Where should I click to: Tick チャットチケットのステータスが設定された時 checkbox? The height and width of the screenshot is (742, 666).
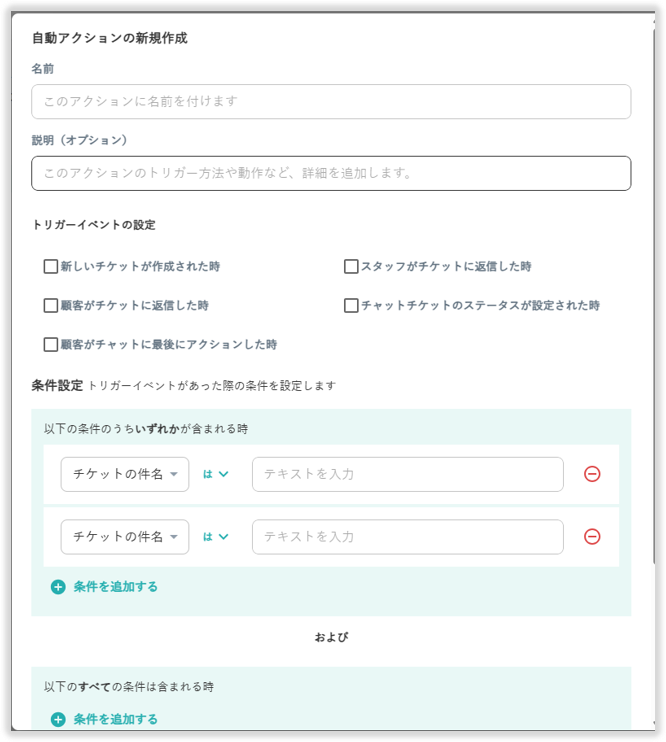click(x=351, y=306)
